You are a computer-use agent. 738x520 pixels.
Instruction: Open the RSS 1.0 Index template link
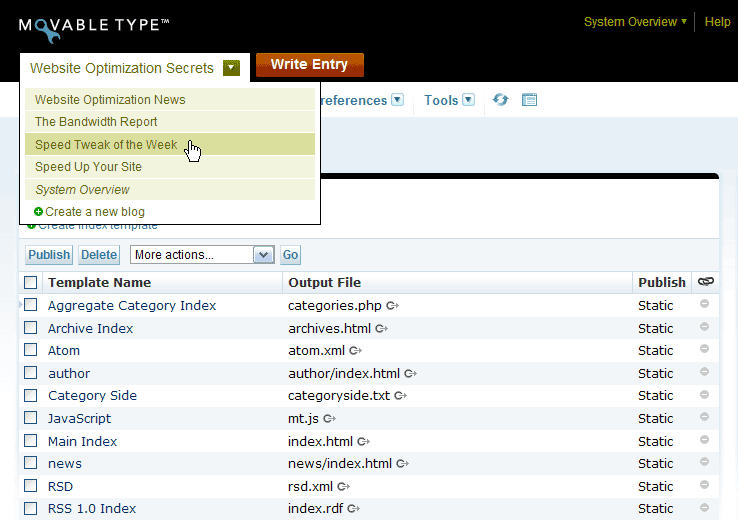pos(92,509)
